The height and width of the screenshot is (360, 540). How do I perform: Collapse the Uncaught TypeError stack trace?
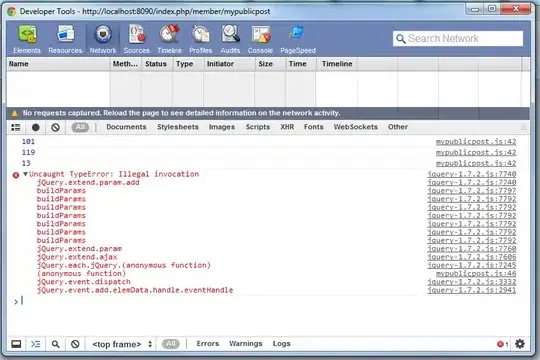(x=25, y=174)
